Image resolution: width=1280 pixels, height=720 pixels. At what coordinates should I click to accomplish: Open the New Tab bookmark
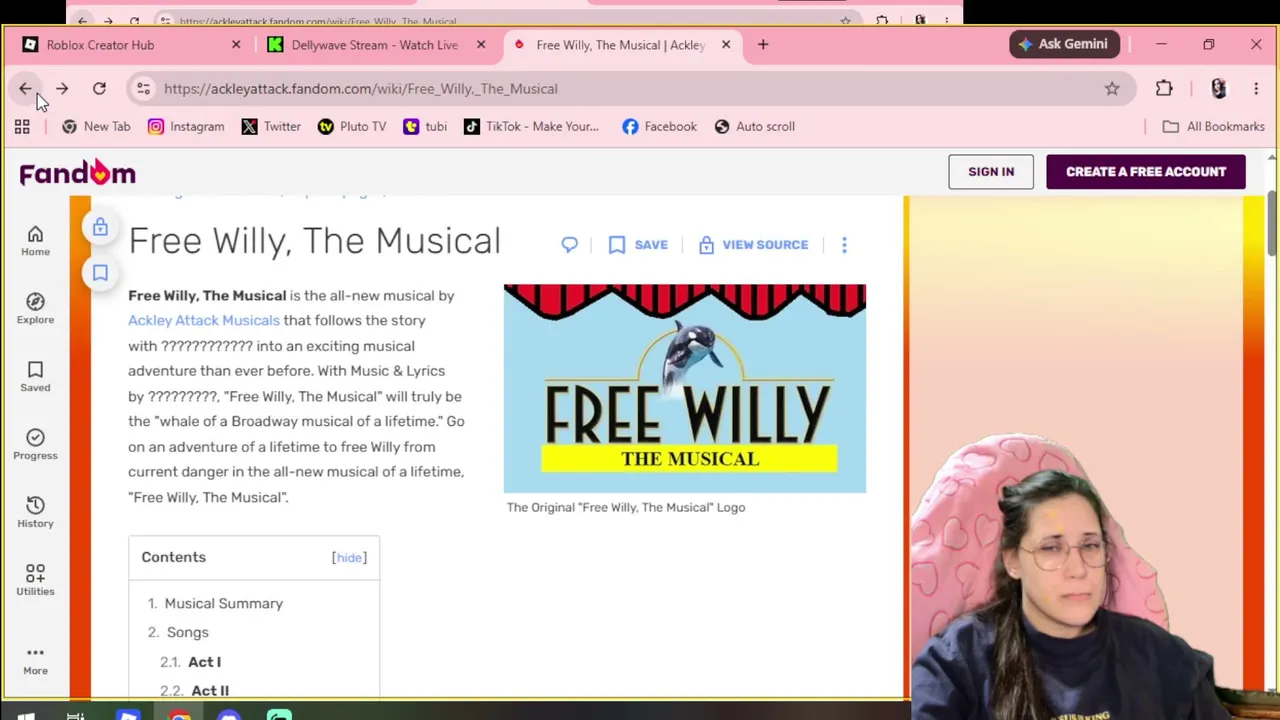click(x=96, y=126)
